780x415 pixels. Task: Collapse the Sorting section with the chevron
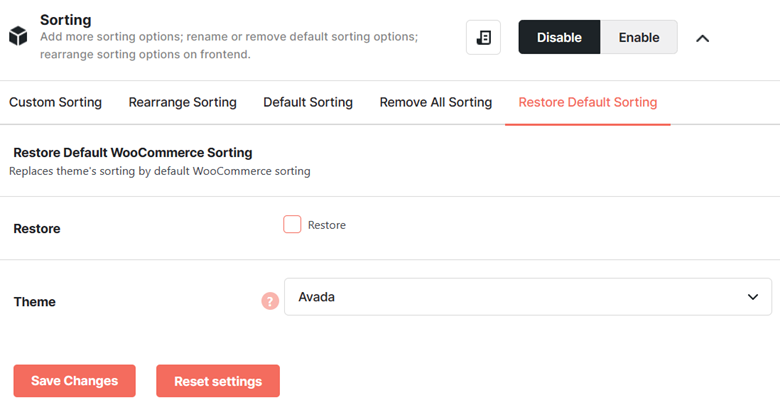[702, 38]
